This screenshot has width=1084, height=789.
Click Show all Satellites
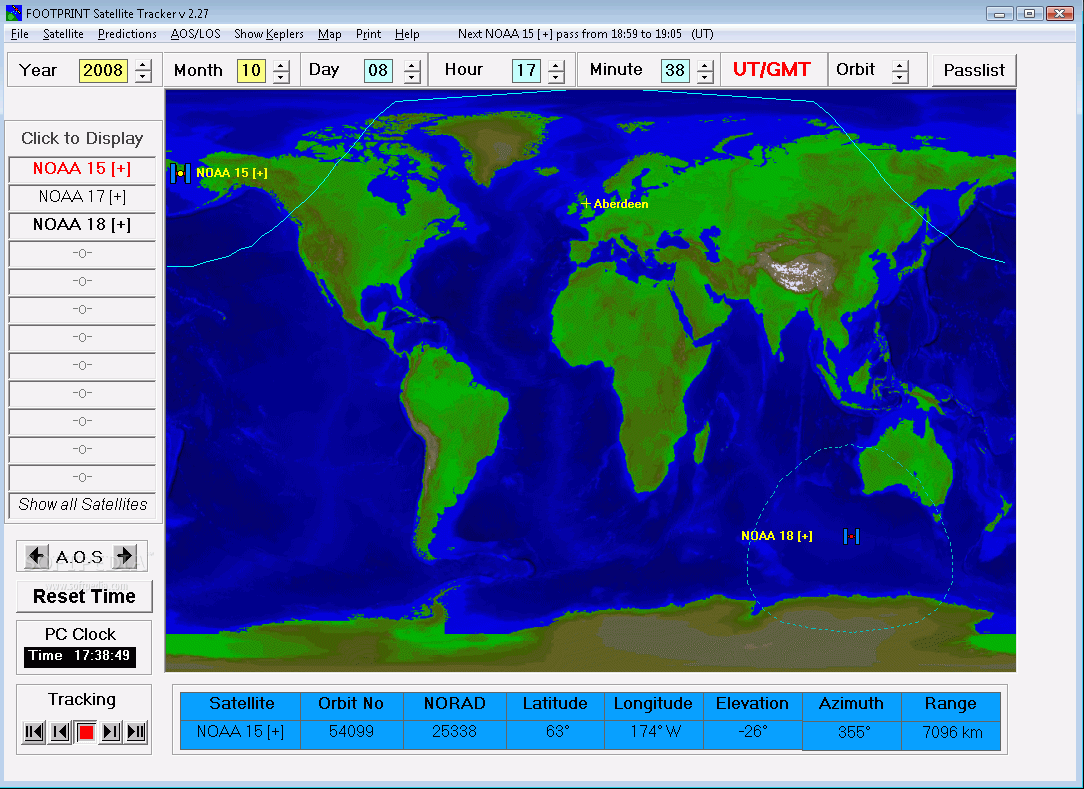pyautogui.click(x=82, y=505)
